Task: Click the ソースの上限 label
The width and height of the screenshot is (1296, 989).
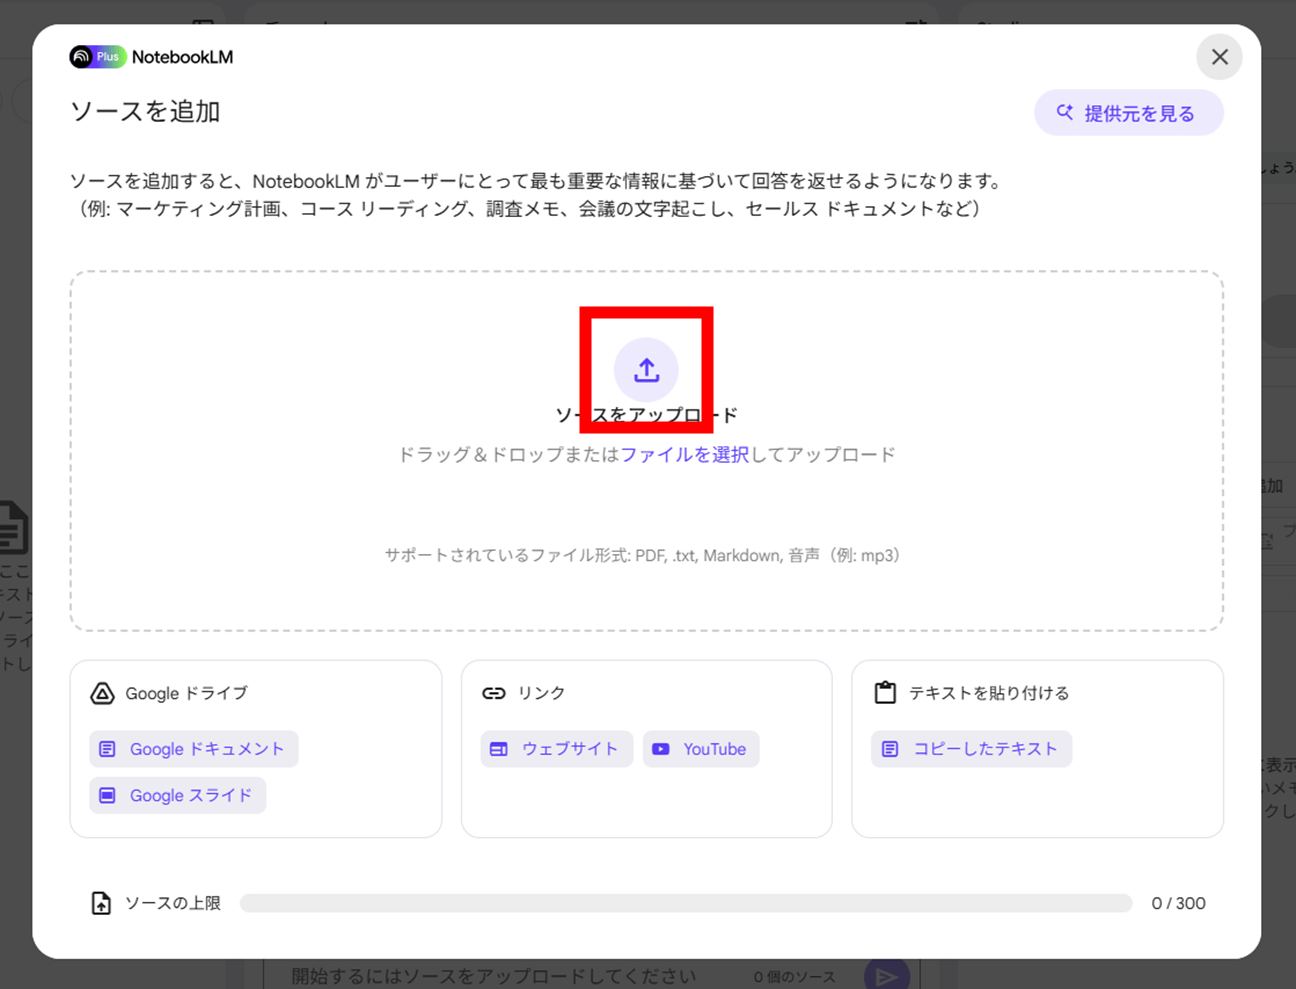Action: [172, 903]
